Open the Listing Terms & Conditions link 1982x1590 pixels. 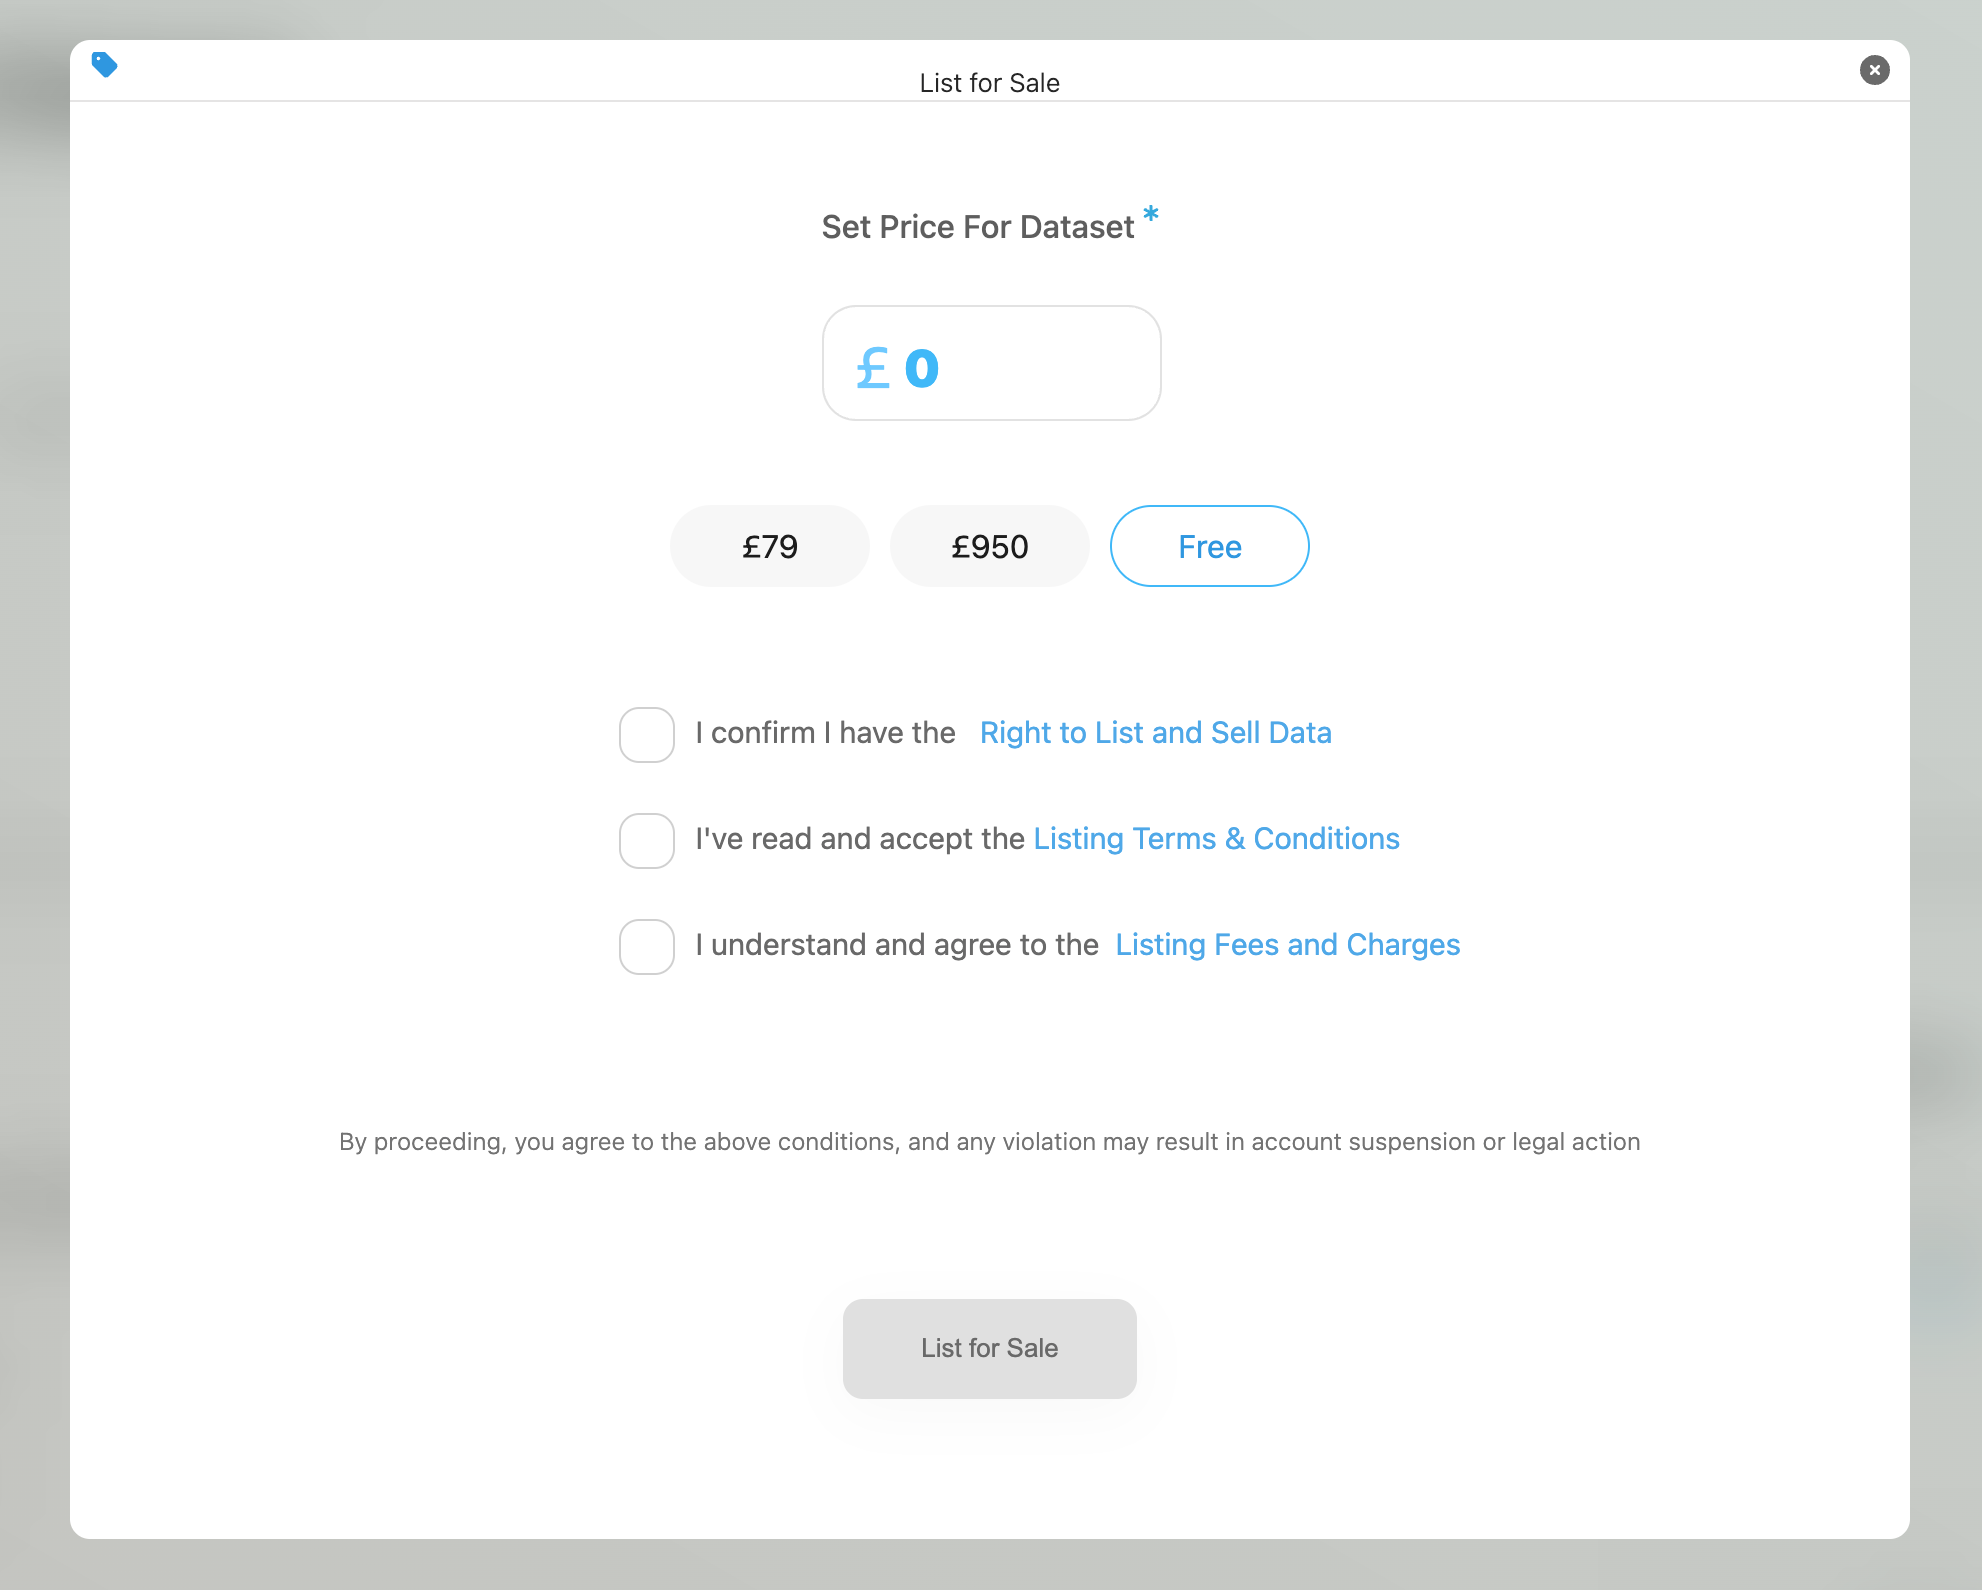1216,839
